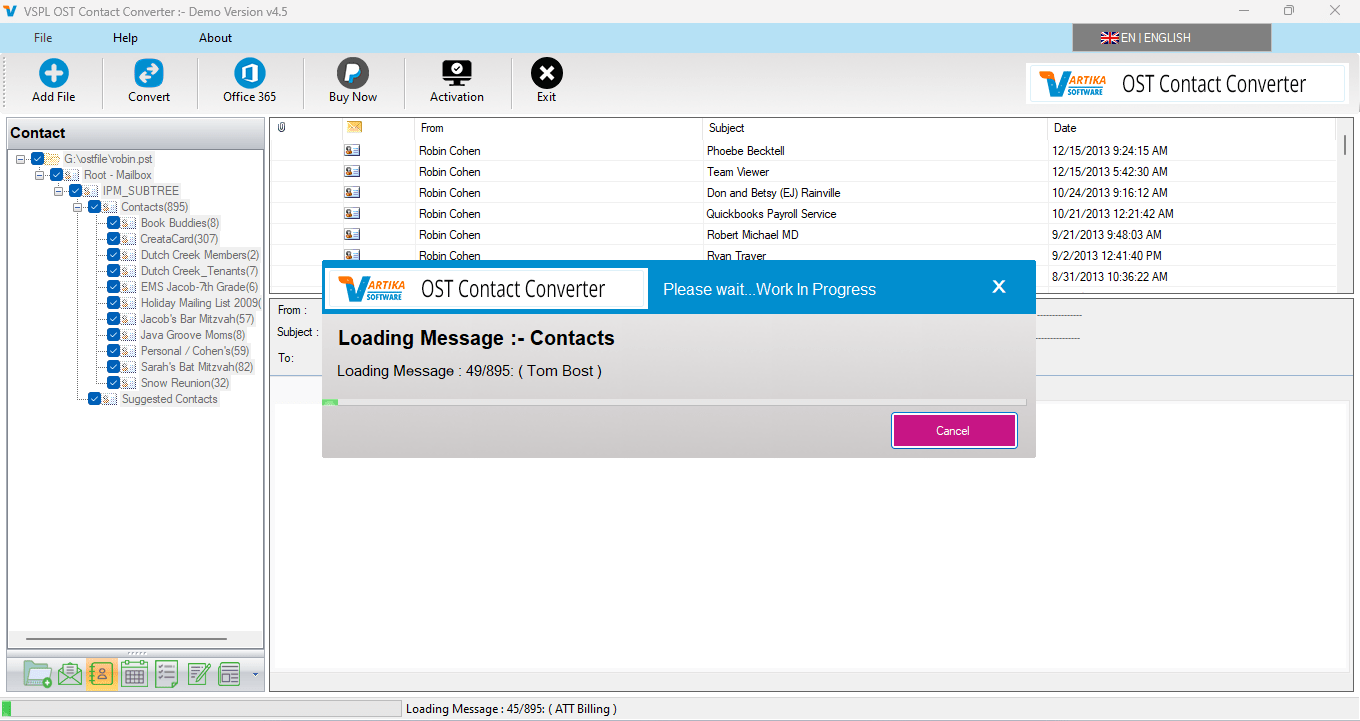Click the add folder icon in bottom navigation bar
Viewport: 1360px width, 721px height.
click(x=38, y=674)
